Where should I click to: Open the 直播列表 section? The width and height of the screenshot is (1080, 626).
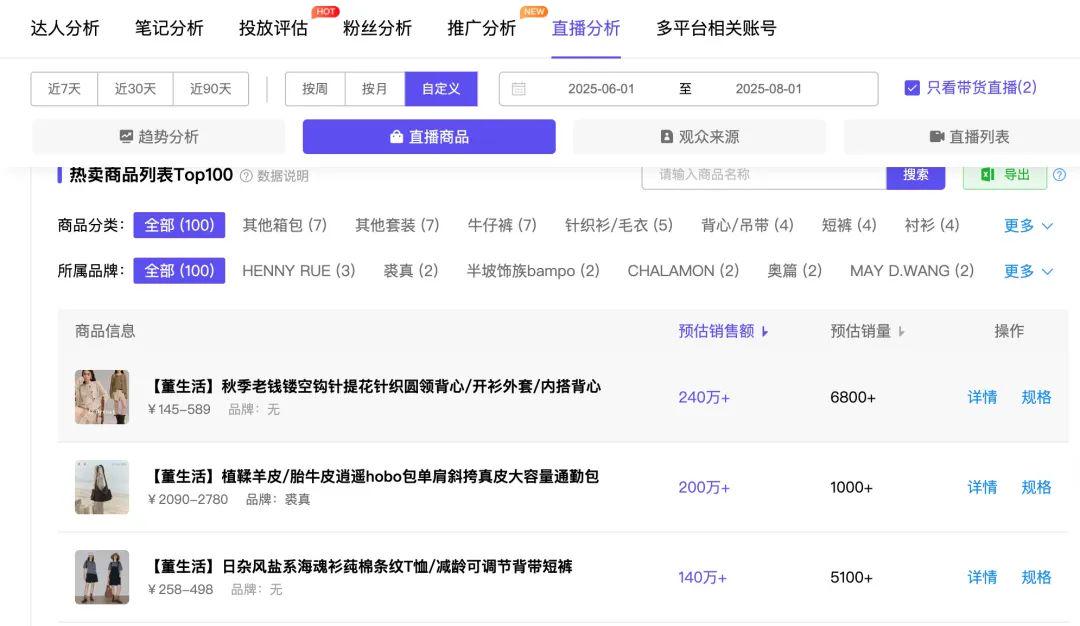pyautogui.click(x=969, y=136)
